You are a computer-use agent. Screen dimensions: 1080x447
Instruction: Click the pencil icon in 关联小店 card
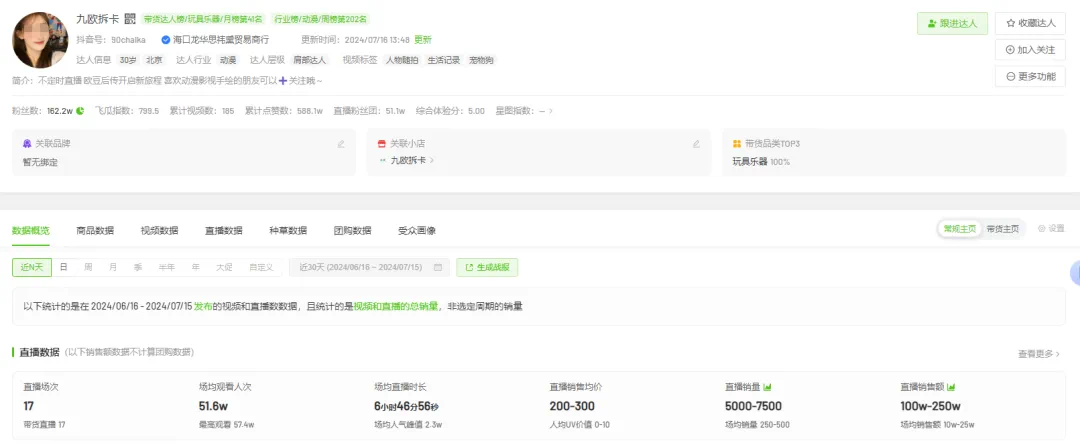click(696, 144)
